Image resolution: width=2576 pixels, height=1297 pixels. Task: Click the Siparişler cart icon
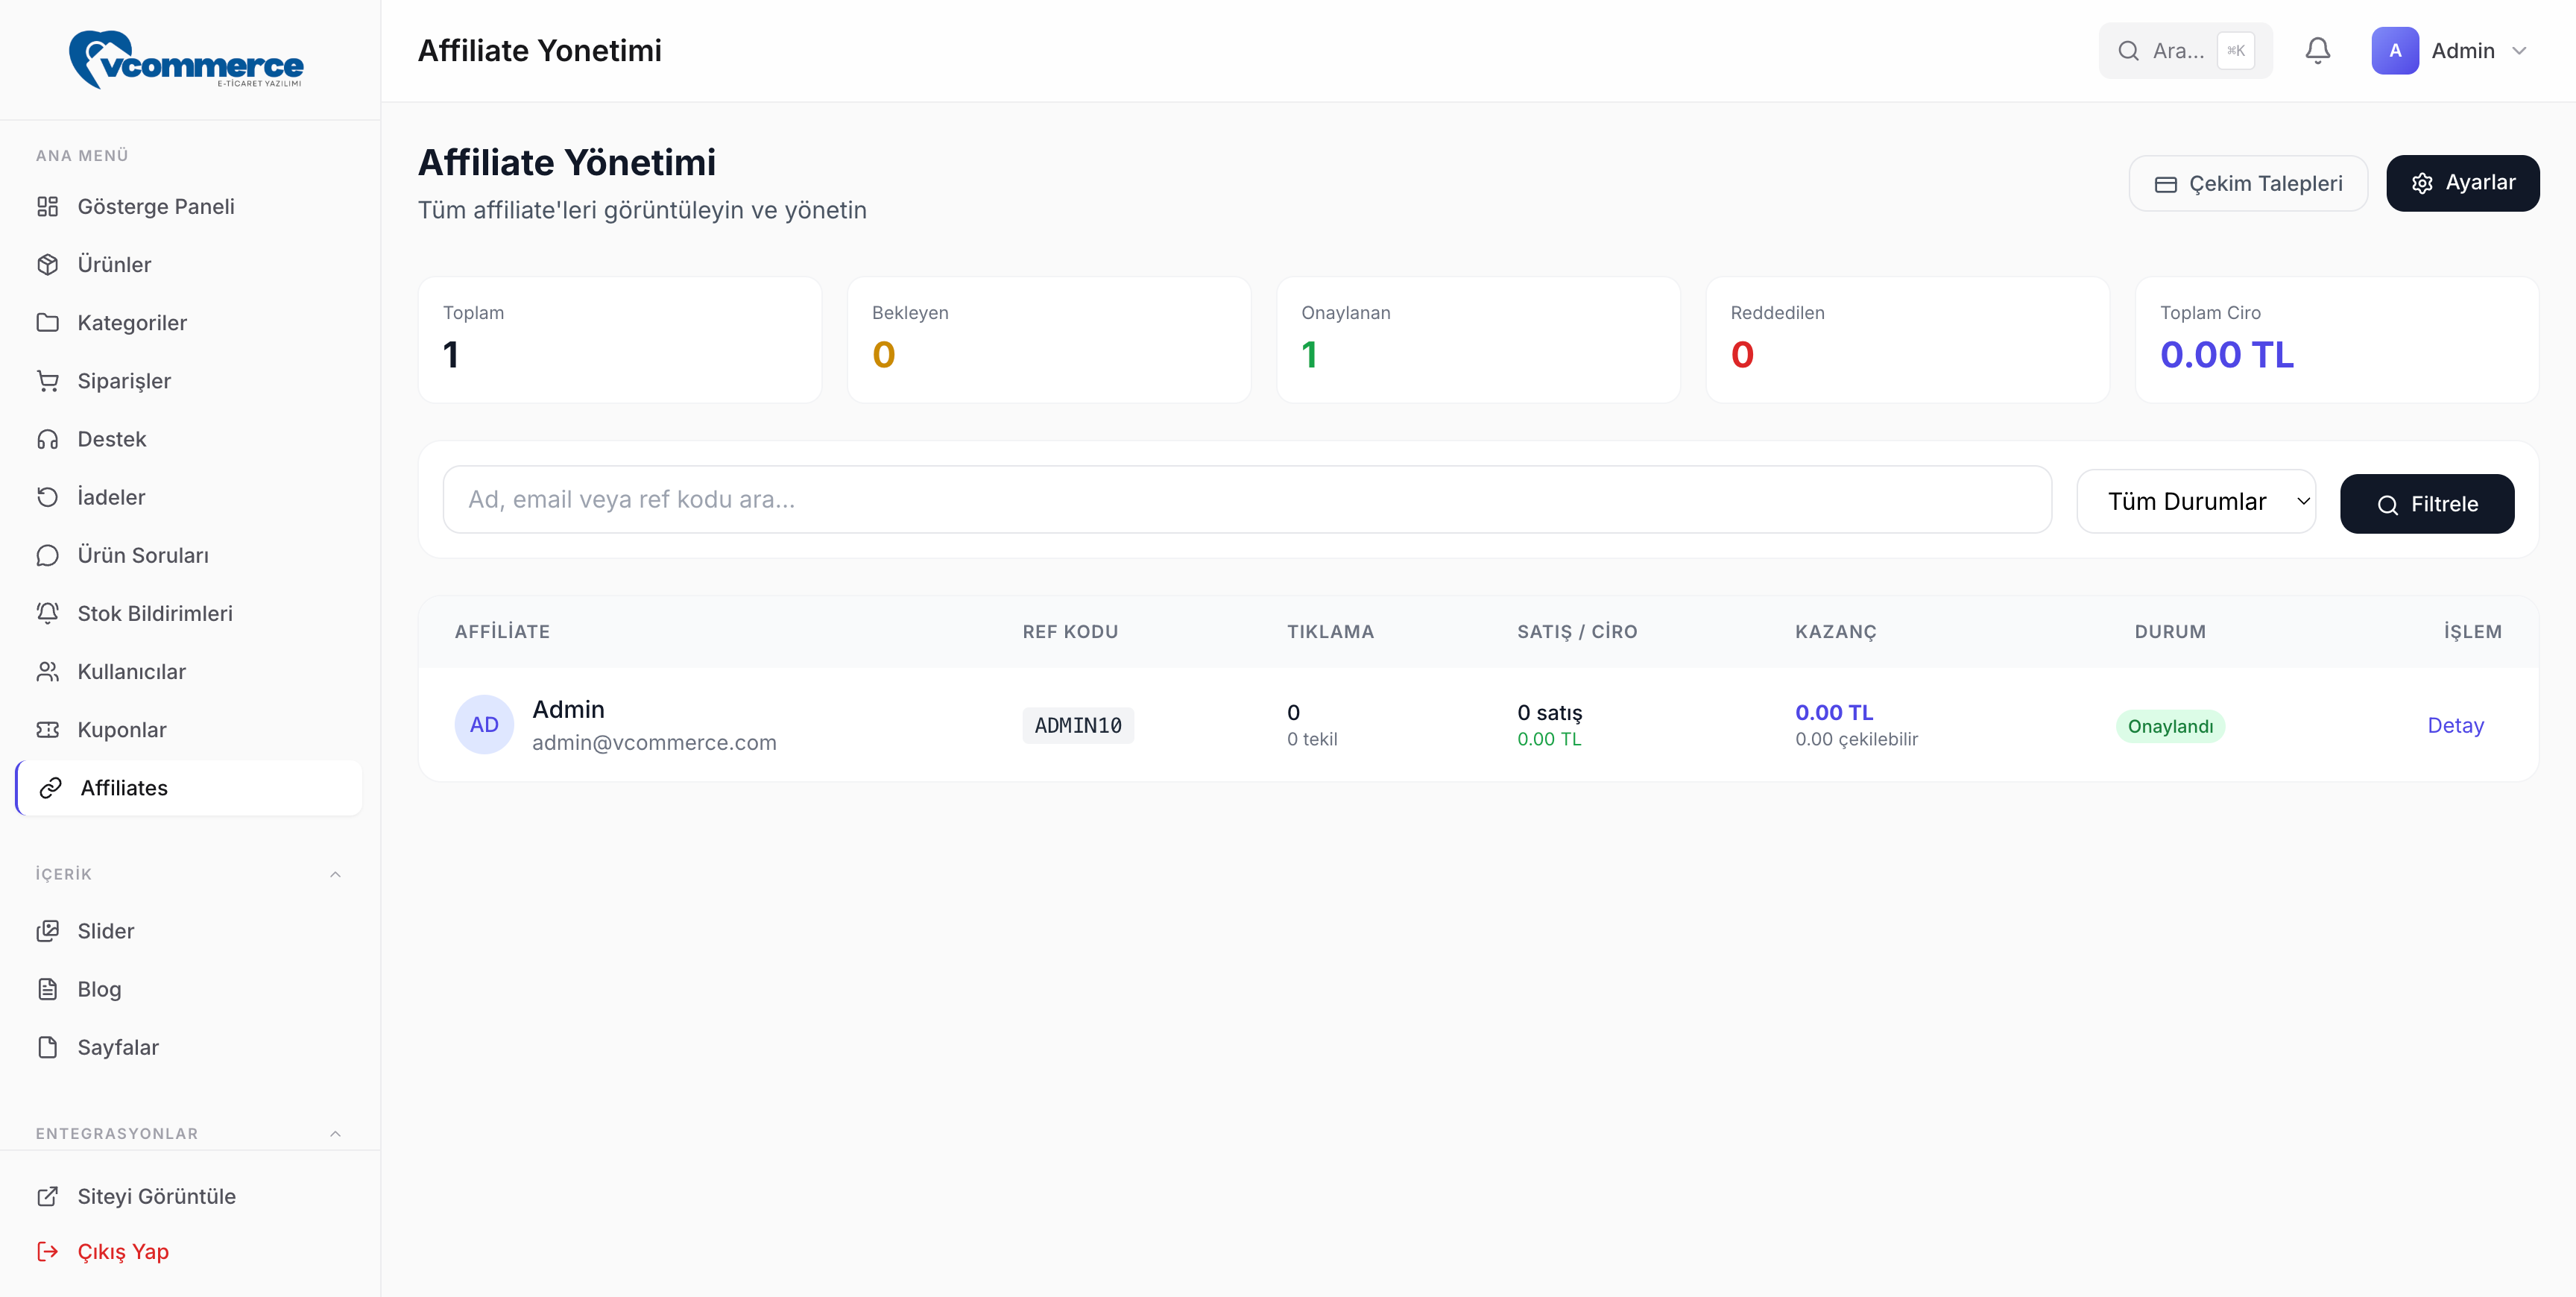tap(47, 381)
